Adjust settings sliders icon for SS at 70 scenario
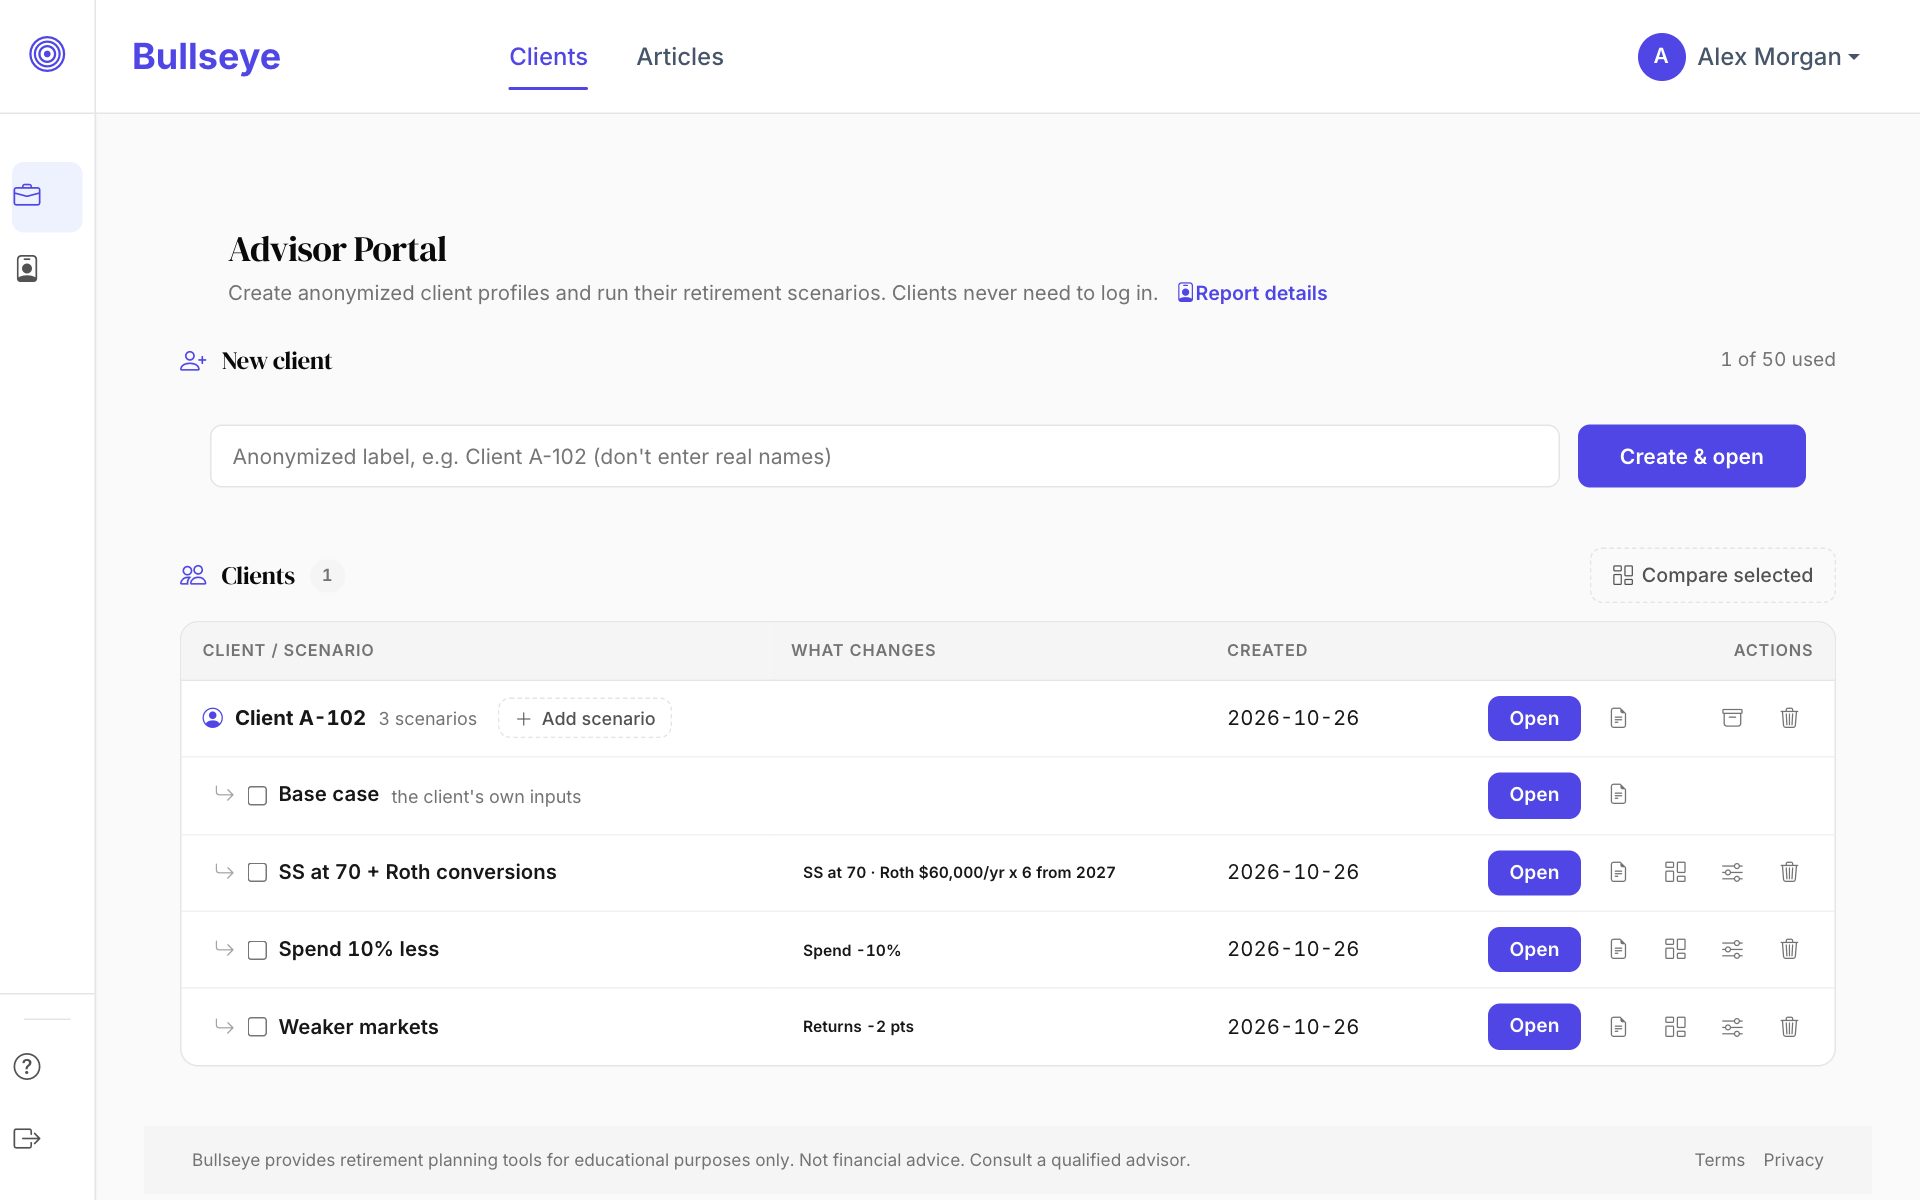1920x1200 pixels. 1732,872
